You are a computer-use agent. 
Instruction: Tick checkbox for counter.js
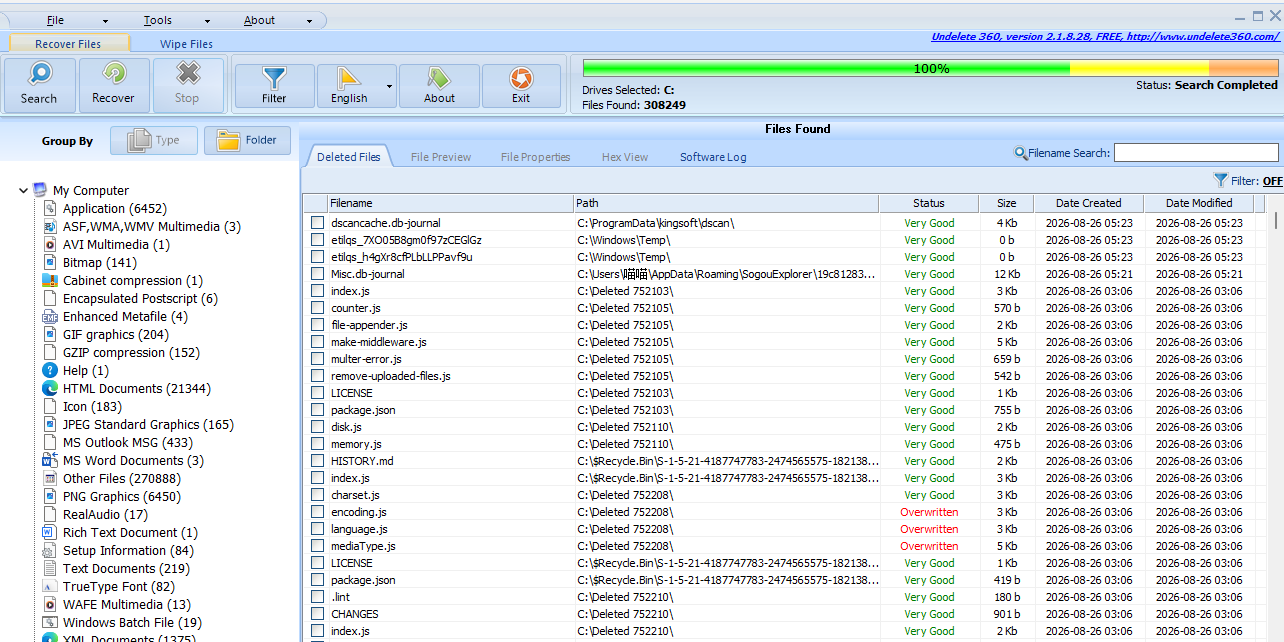coord(317,308)
